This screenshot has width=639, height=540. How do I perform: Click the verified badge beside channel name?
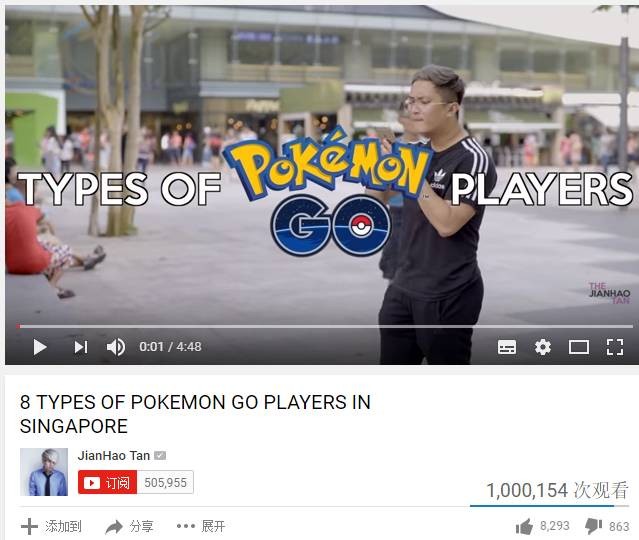point(160,456)
